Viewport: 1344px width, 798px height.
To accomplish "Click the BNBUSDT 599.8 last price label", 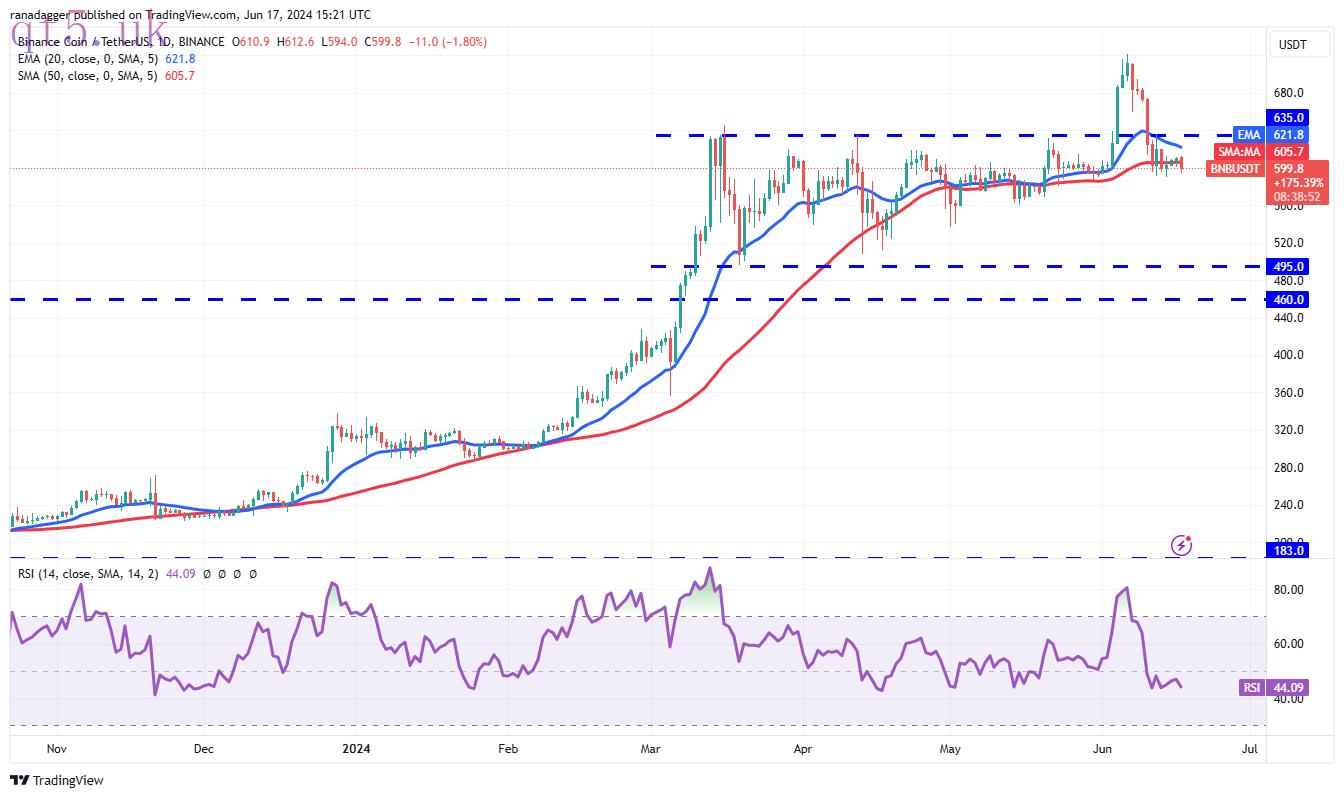I will 1255,168.
